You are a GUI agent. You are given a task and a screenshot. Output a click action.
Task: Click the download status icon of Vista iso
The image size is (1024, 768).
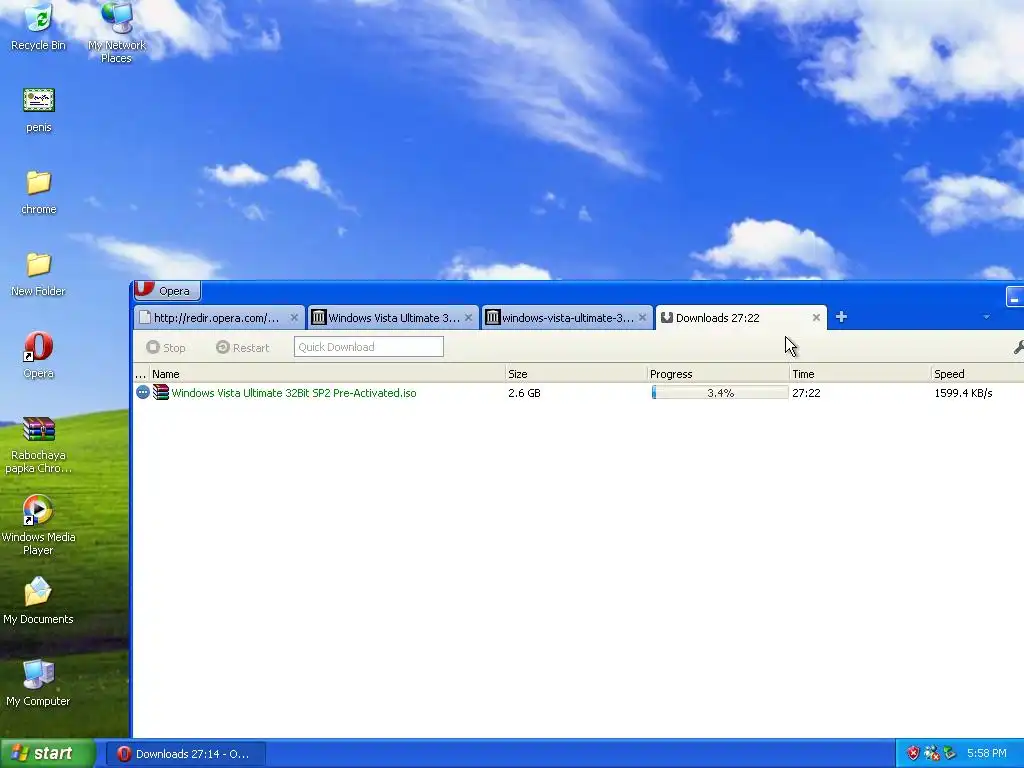click(142, 392)
